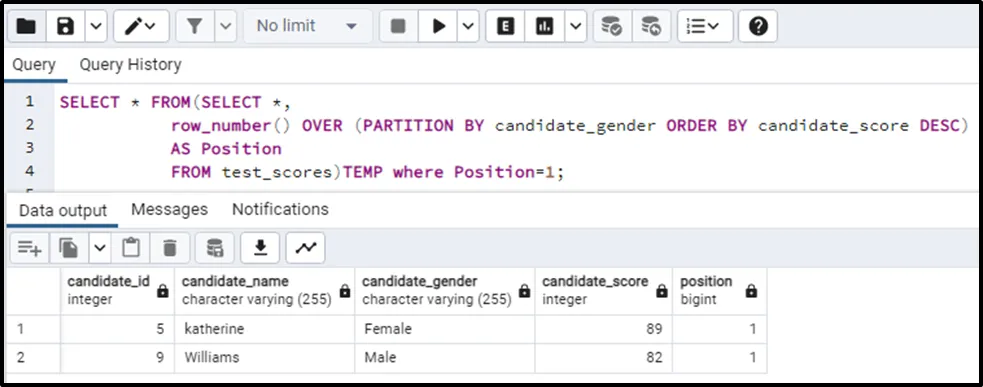This screenshot has height=387, width=983.
Task: Open the Graph Visualiser line chart icon
Action: pyautogui.click(x=306, y=248)
